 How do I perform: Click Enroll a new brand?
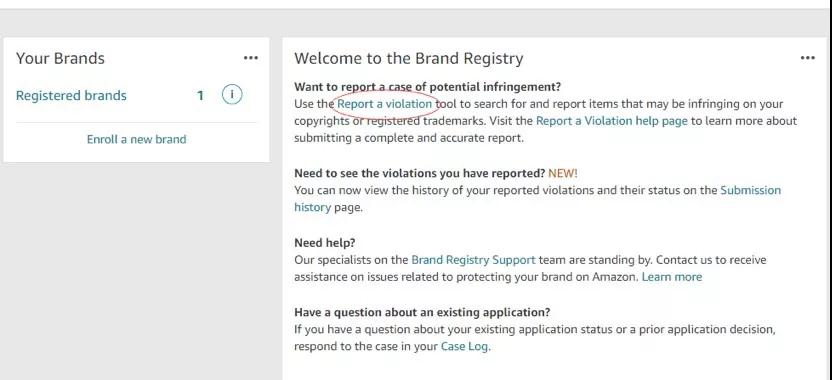coord(136,139)
